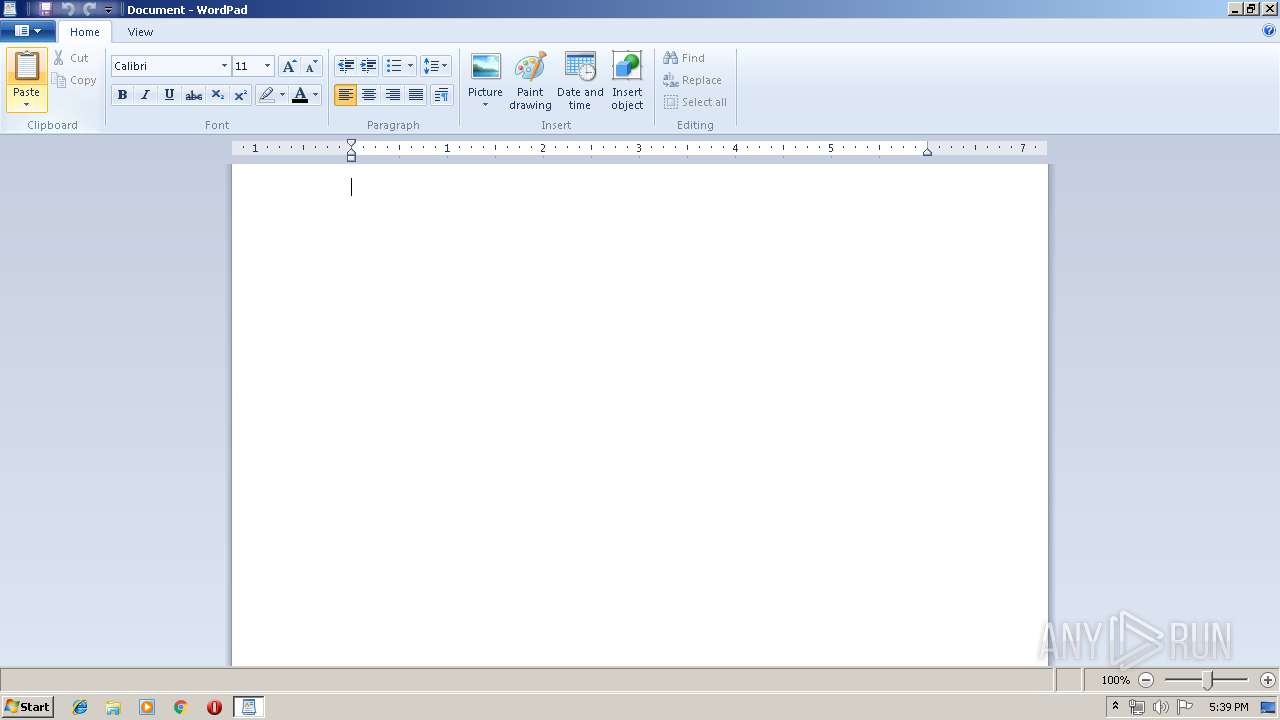Insert Date and time
This screenshot has width=1280, height=720.
pos(580,81)
